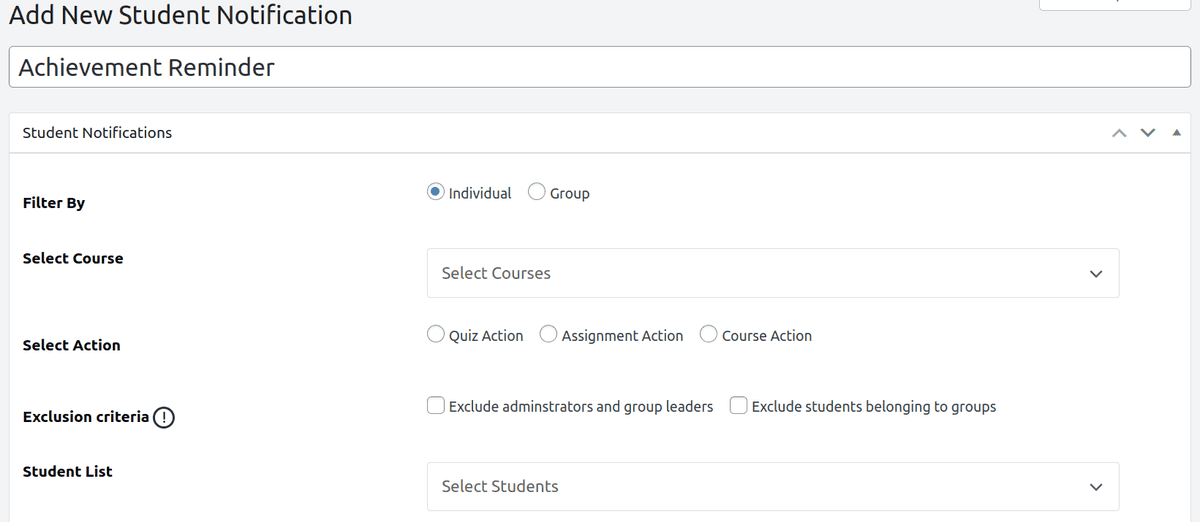Choose Course Action radio option
Image resolution: width=1200 pixels, height=522 pixels.
(x=709, y=335)
